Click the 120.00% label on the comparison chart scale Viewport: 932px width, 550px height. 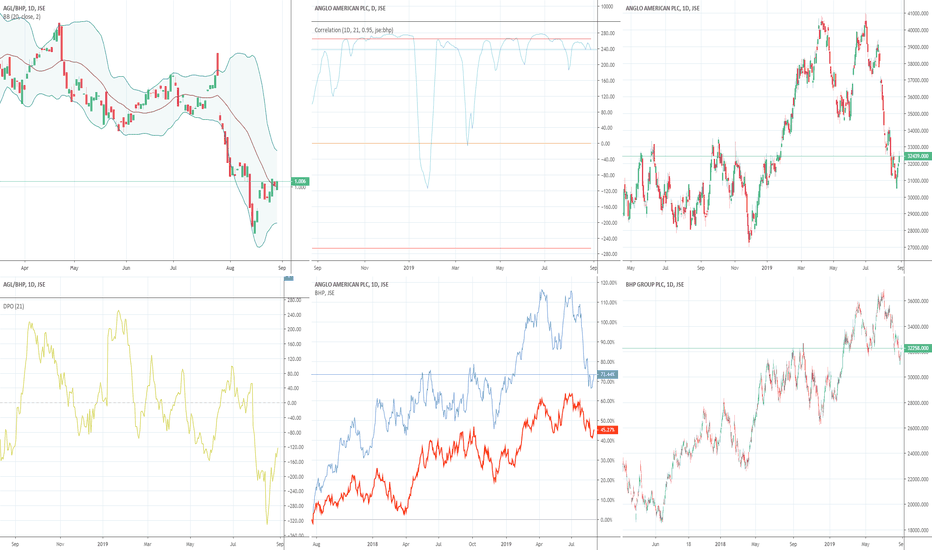point(609,283)
